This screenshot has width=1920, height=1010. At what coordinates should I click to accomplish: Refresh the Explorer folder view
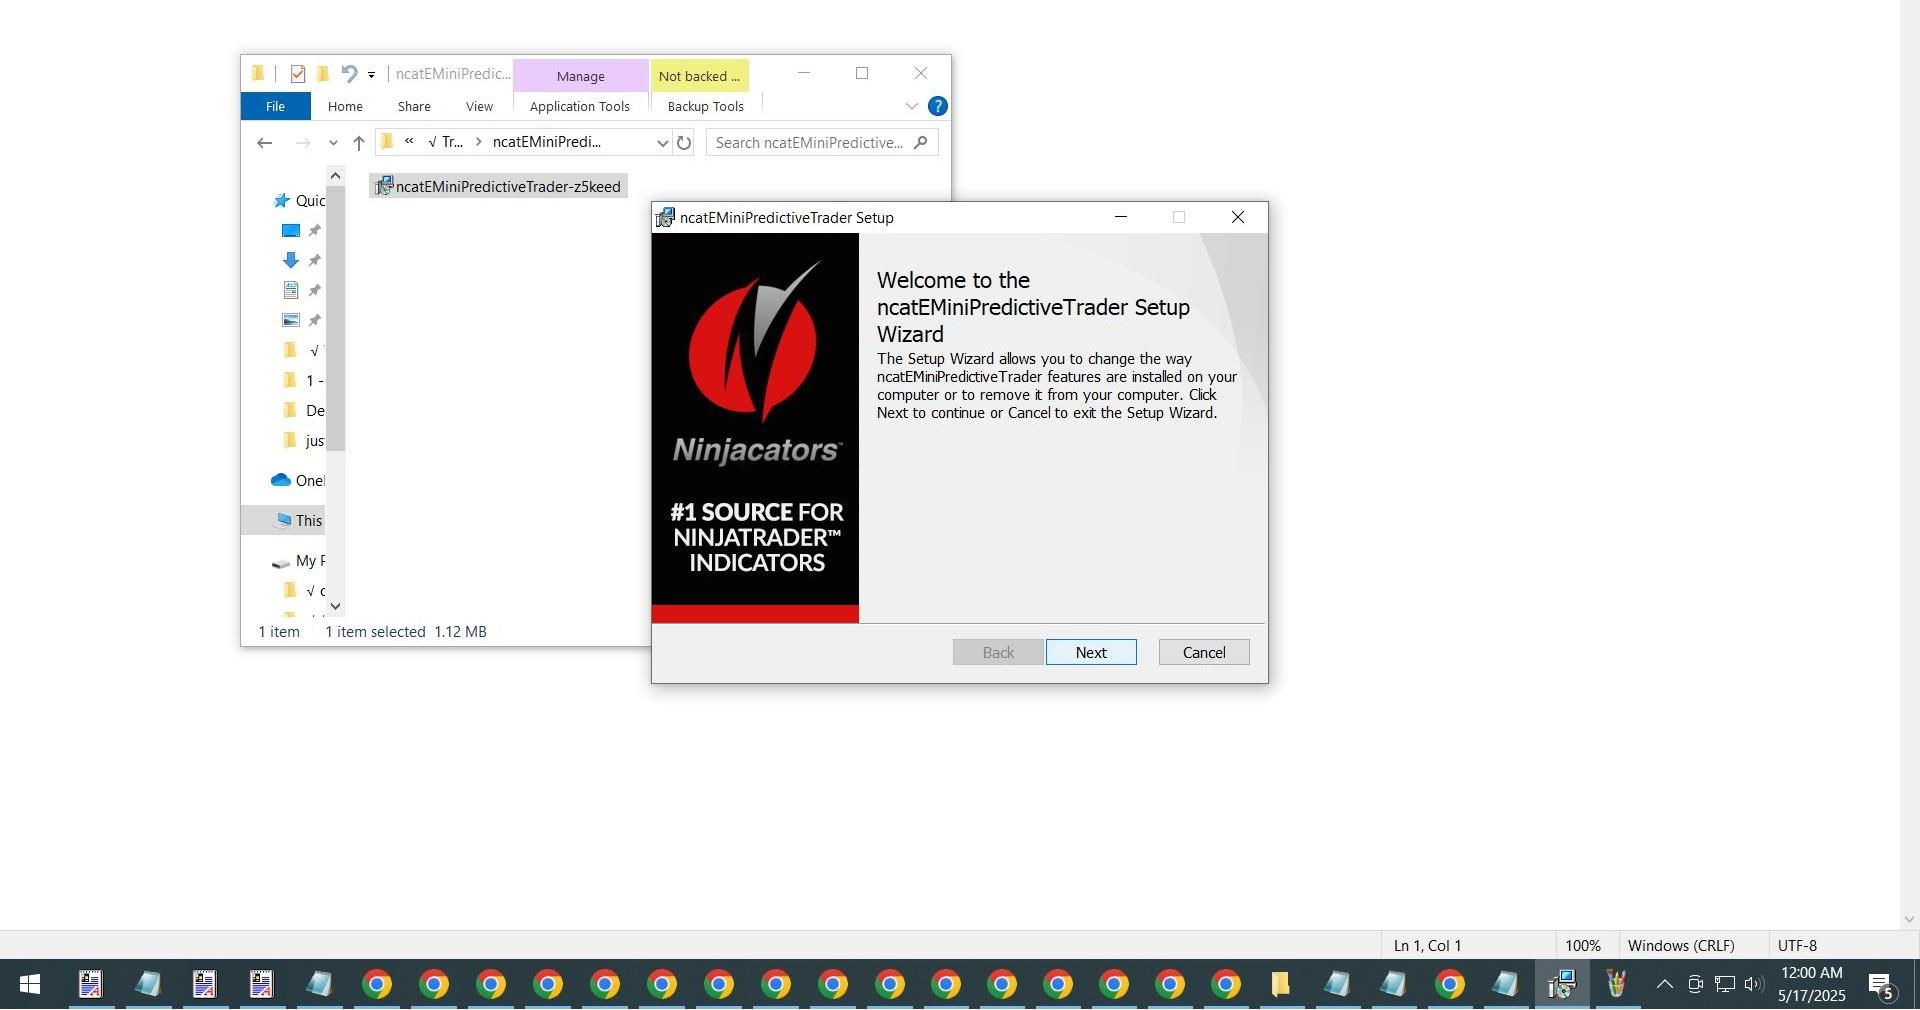click(x=684, y=143)
